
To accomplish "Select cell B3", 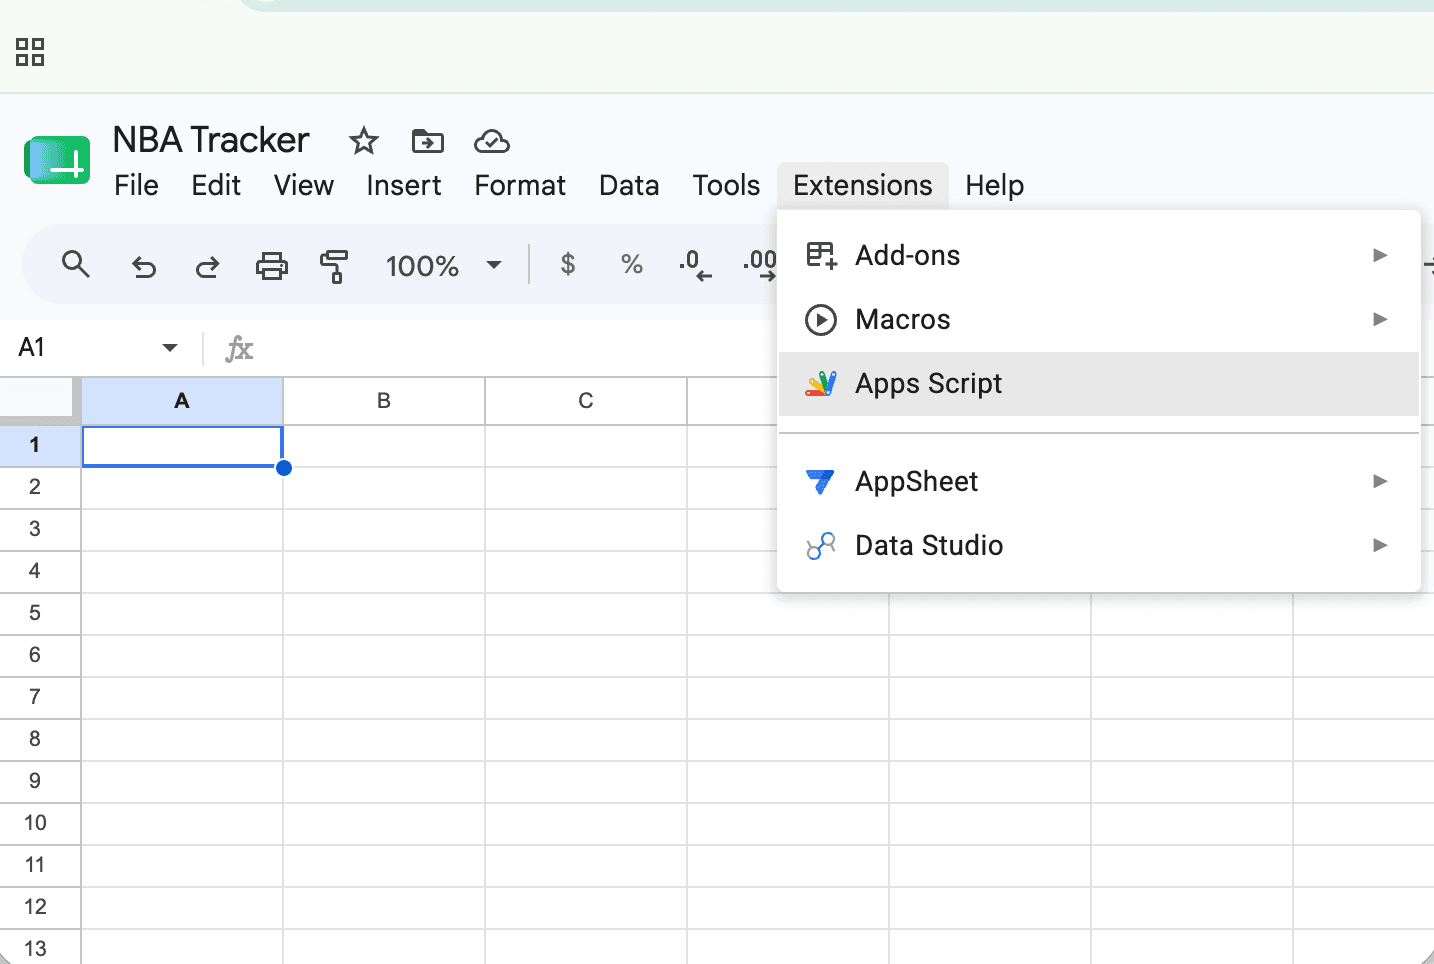I will (384, 529).
